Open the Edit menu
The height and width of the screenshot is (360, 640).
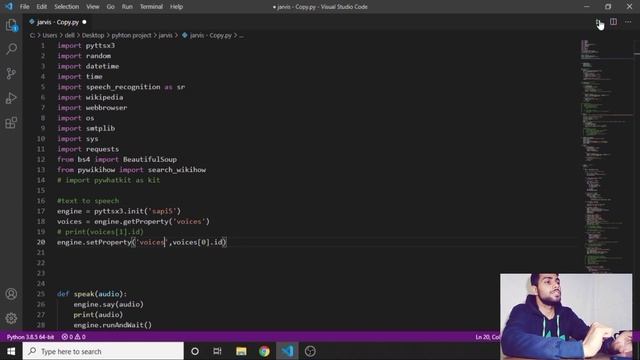(42, 7)
